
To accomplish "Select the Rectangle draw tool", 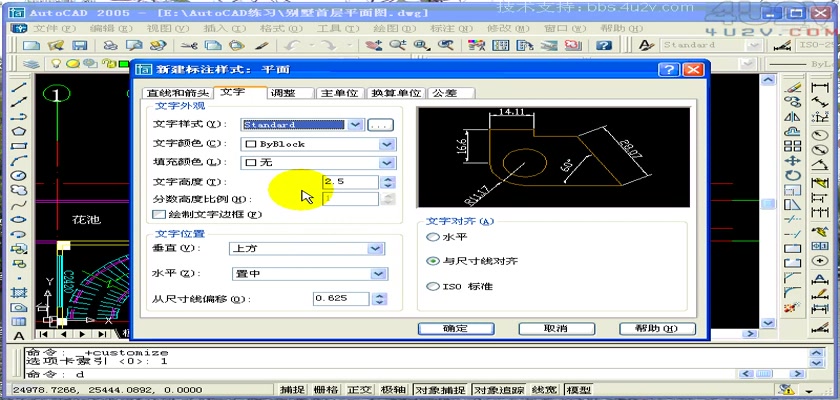I will pyautogui.click(x=19, y=145).
